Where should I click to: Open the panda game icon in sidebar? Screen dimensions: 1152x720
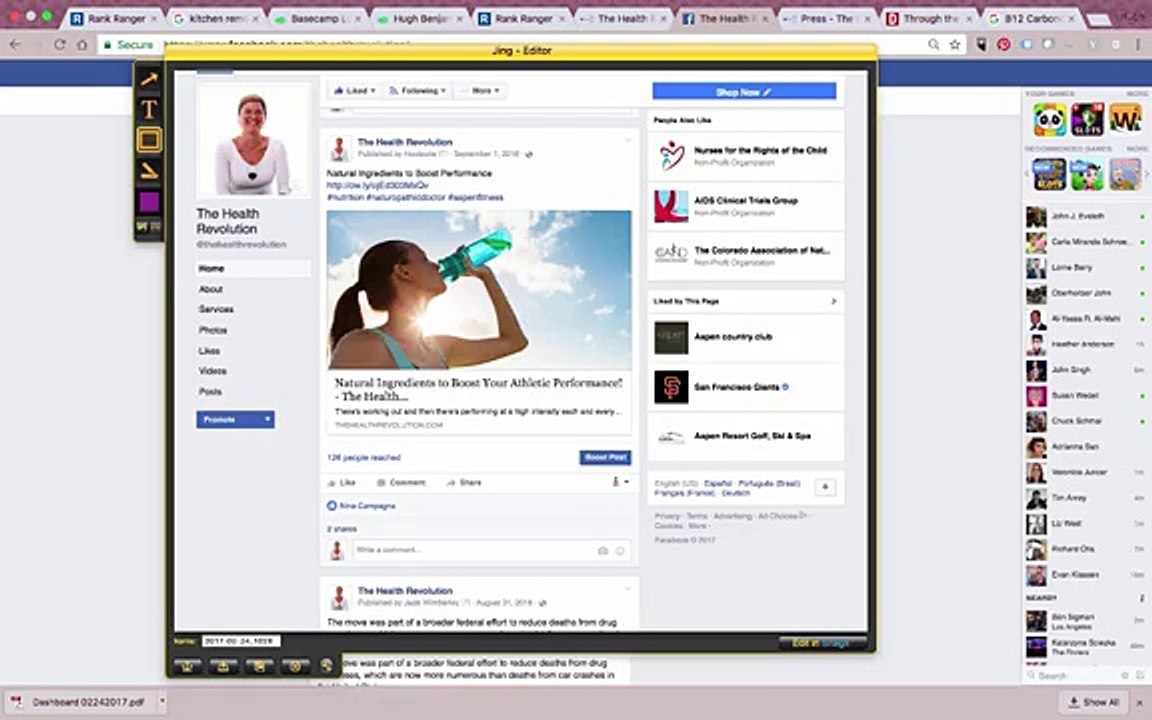point(1049,119)
